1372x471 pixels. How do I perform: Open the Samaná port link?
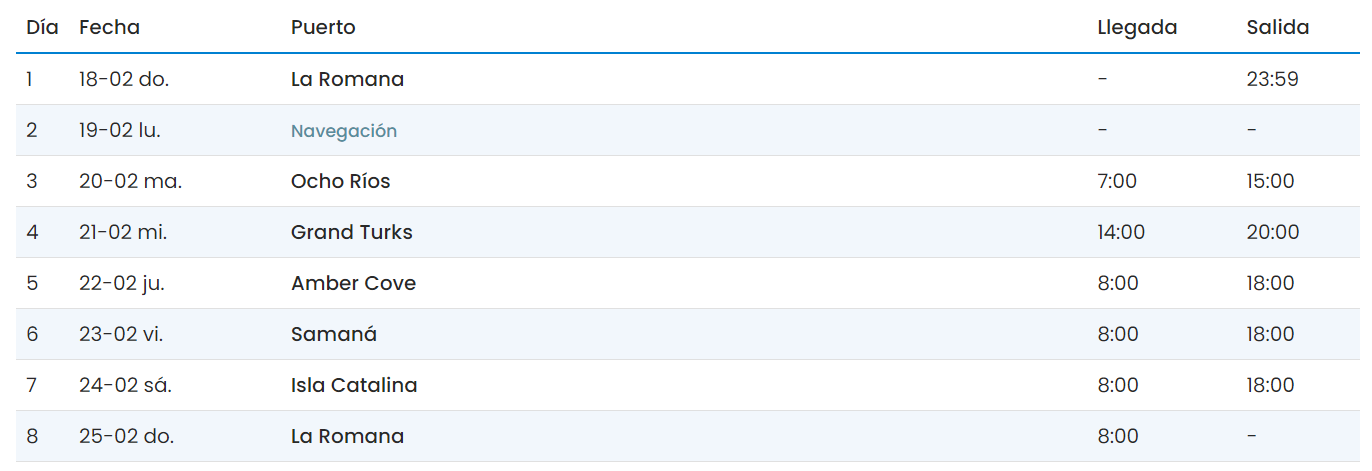[x=334, y=334]
